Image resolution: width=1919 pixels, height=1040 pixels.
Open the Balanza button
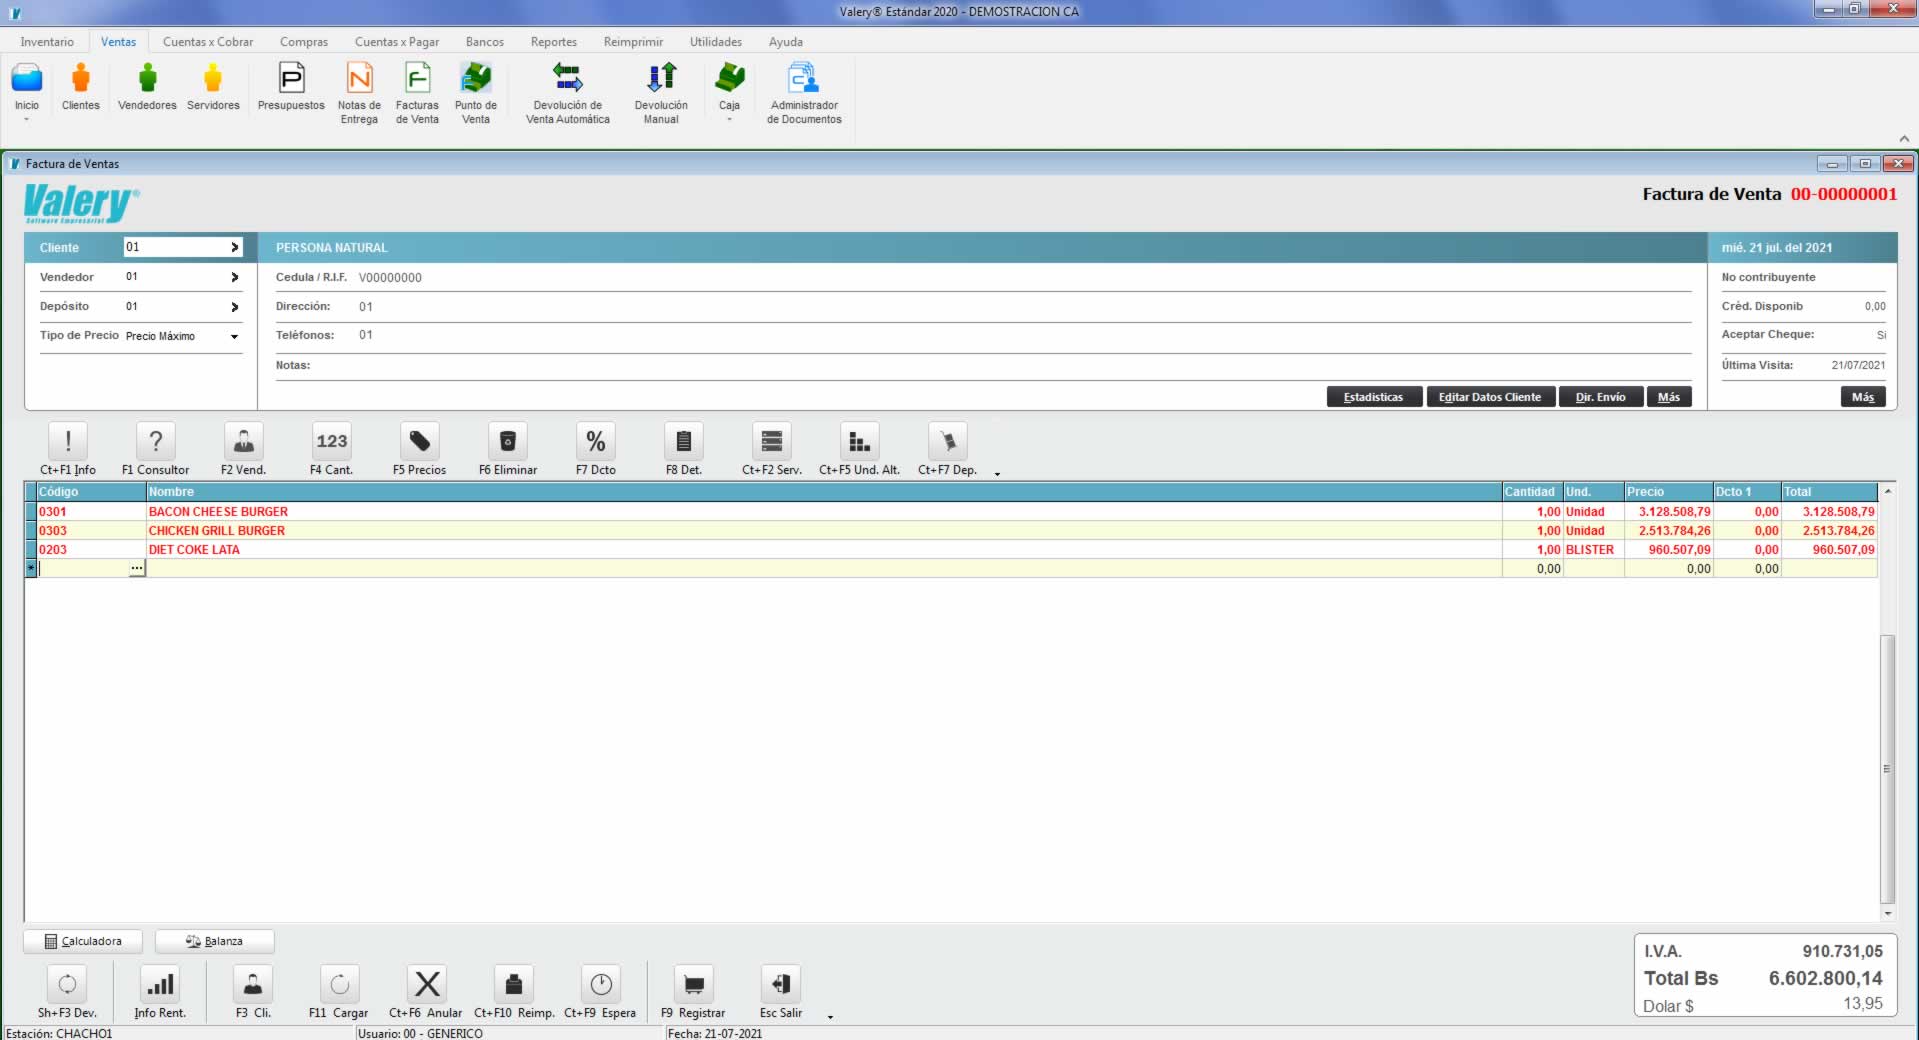pyautogui.click(x=215, y=941)
